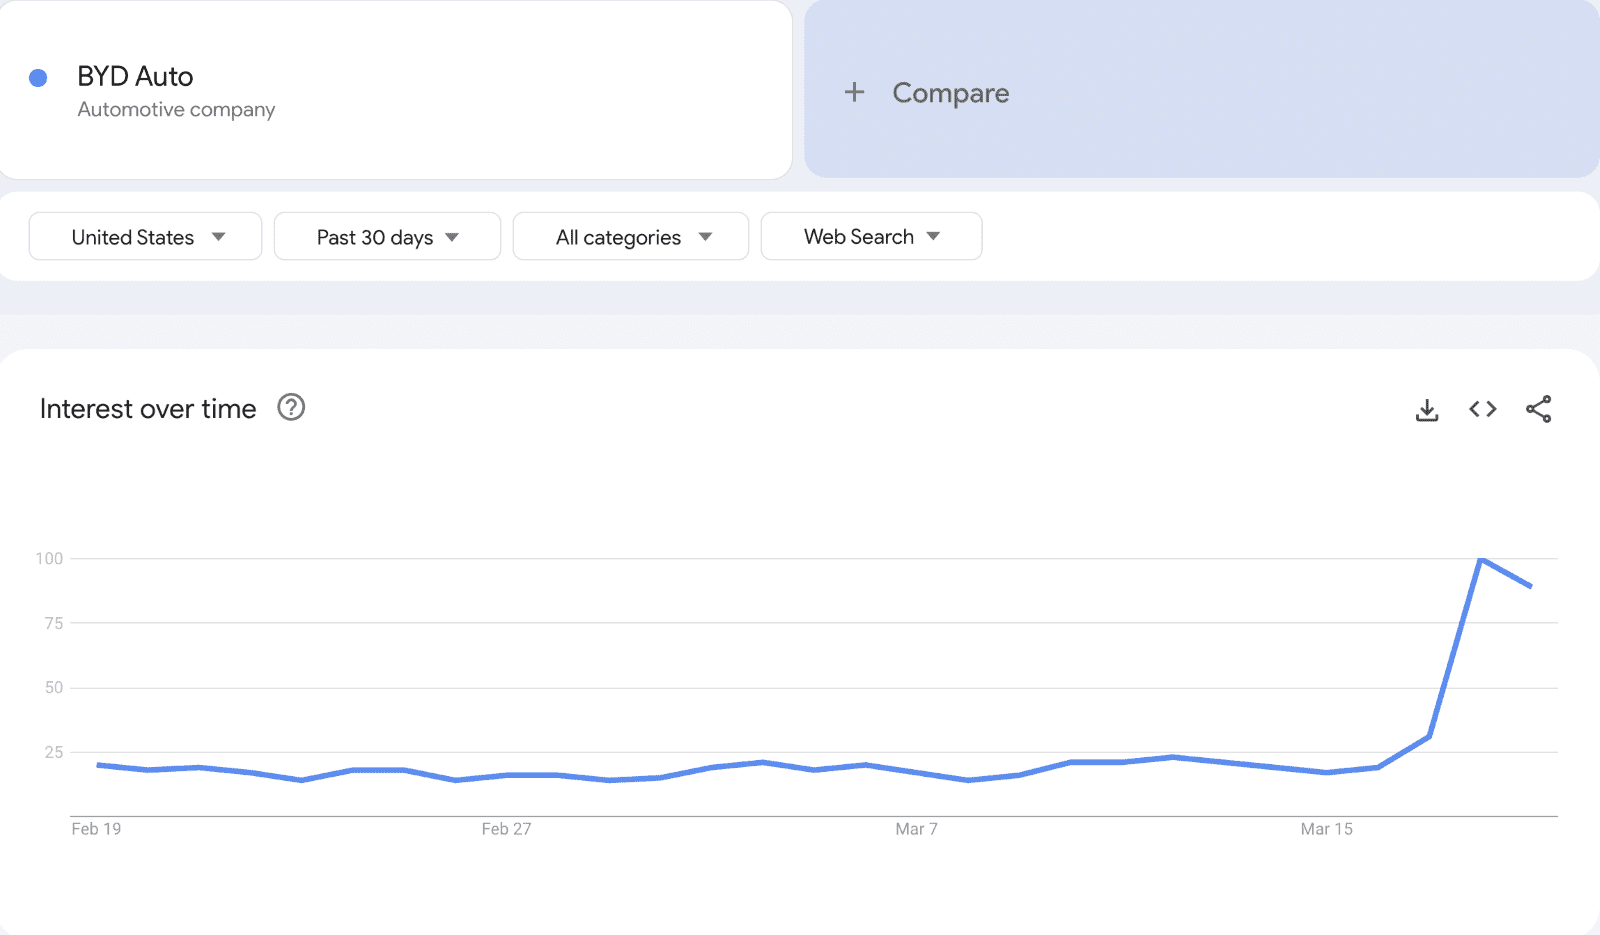1600x935 pixels.
Task: Click the Mar 7 axis label
Action: pyautogui.click(x=916, y=829)
